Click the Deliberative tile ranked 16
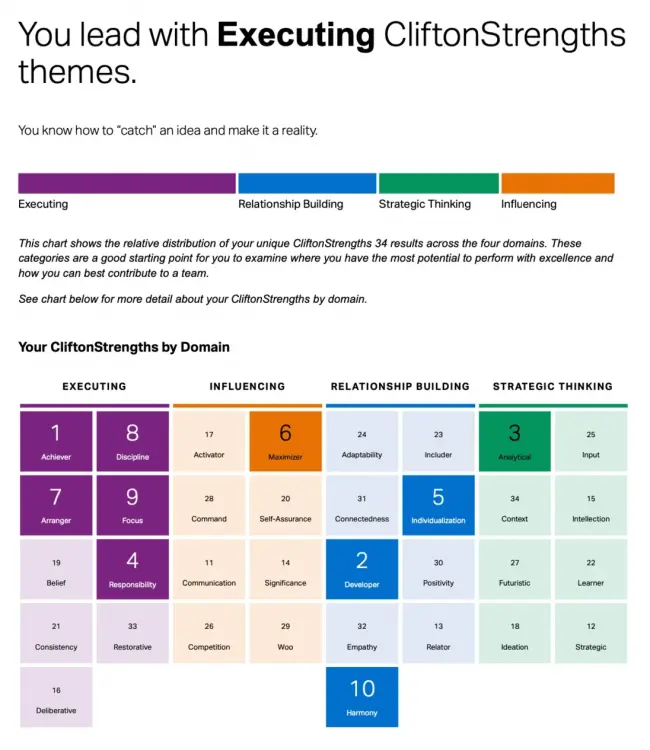The height and width of the screenshot is (750, 650). tap(56, 697)
